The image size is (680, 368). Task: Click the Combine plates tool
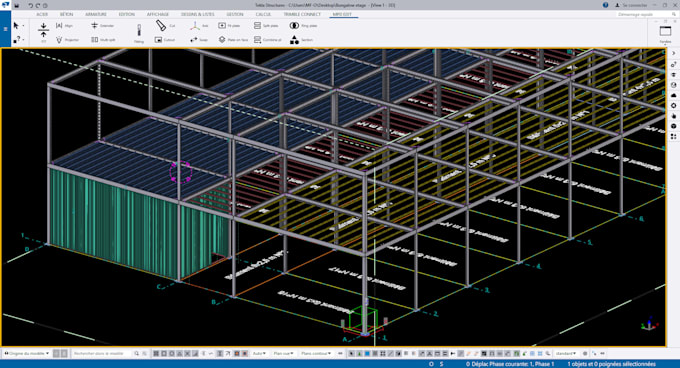(x=268, y=40)
